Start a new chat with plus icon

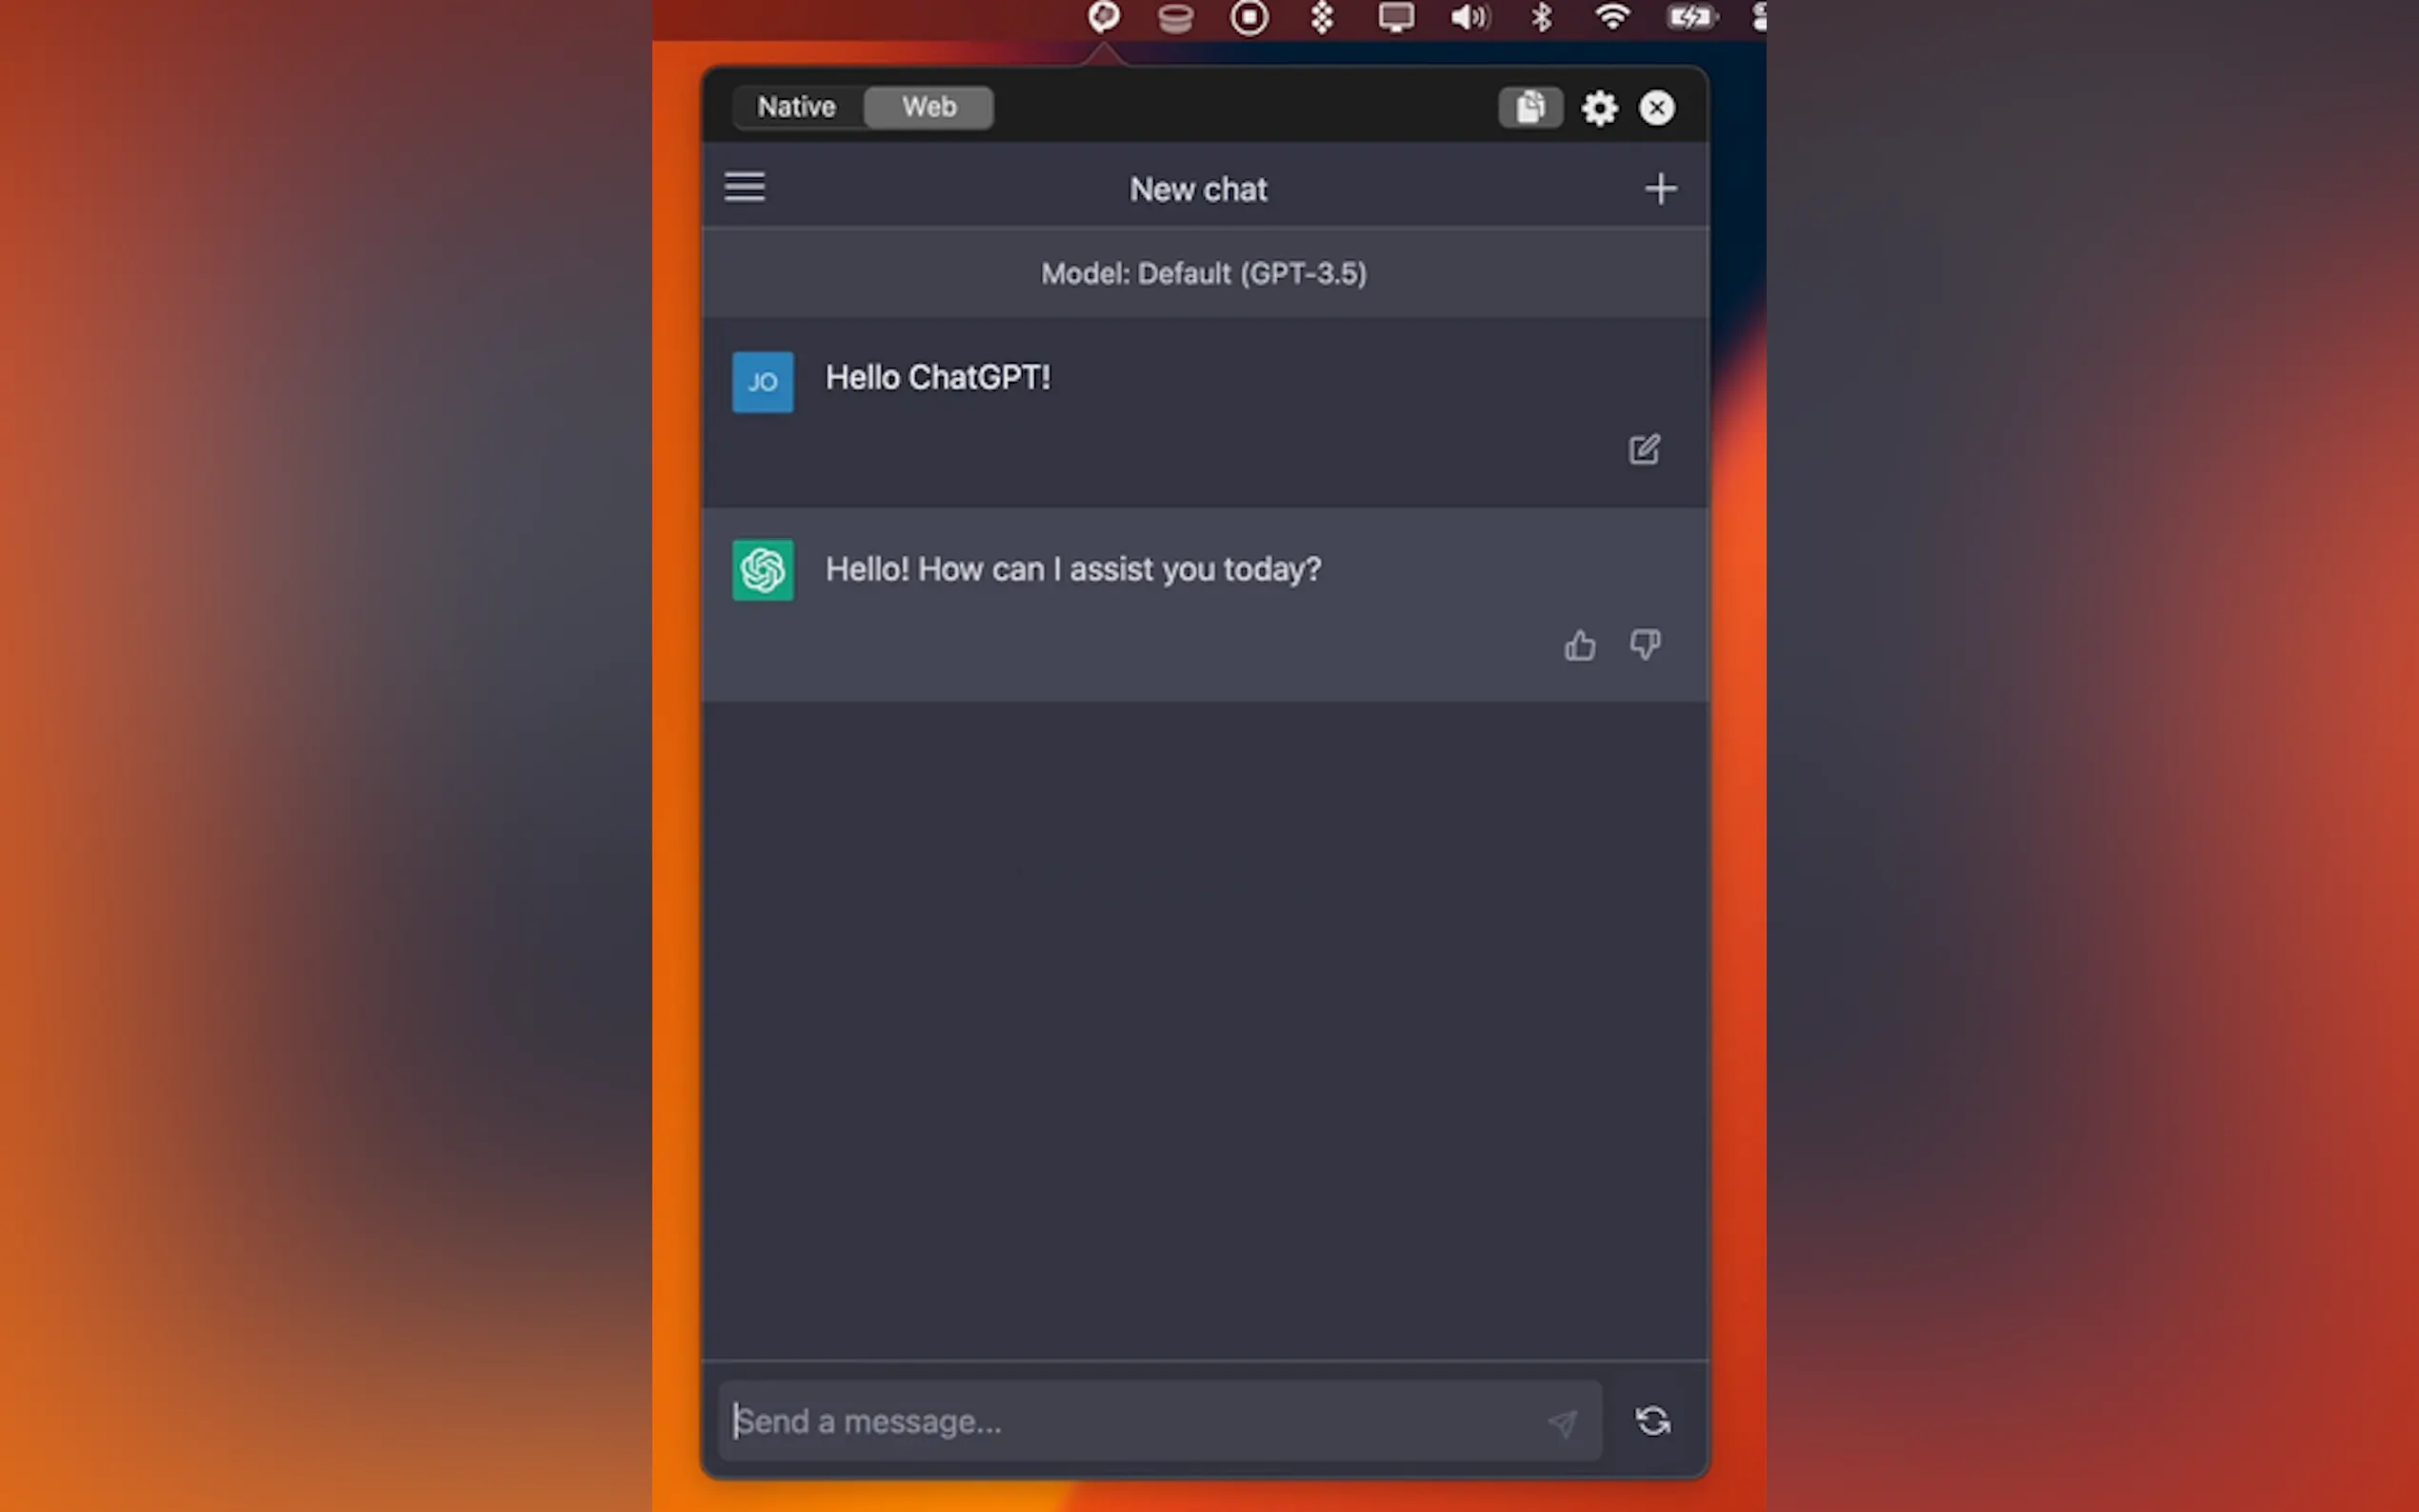point(1660,188)
